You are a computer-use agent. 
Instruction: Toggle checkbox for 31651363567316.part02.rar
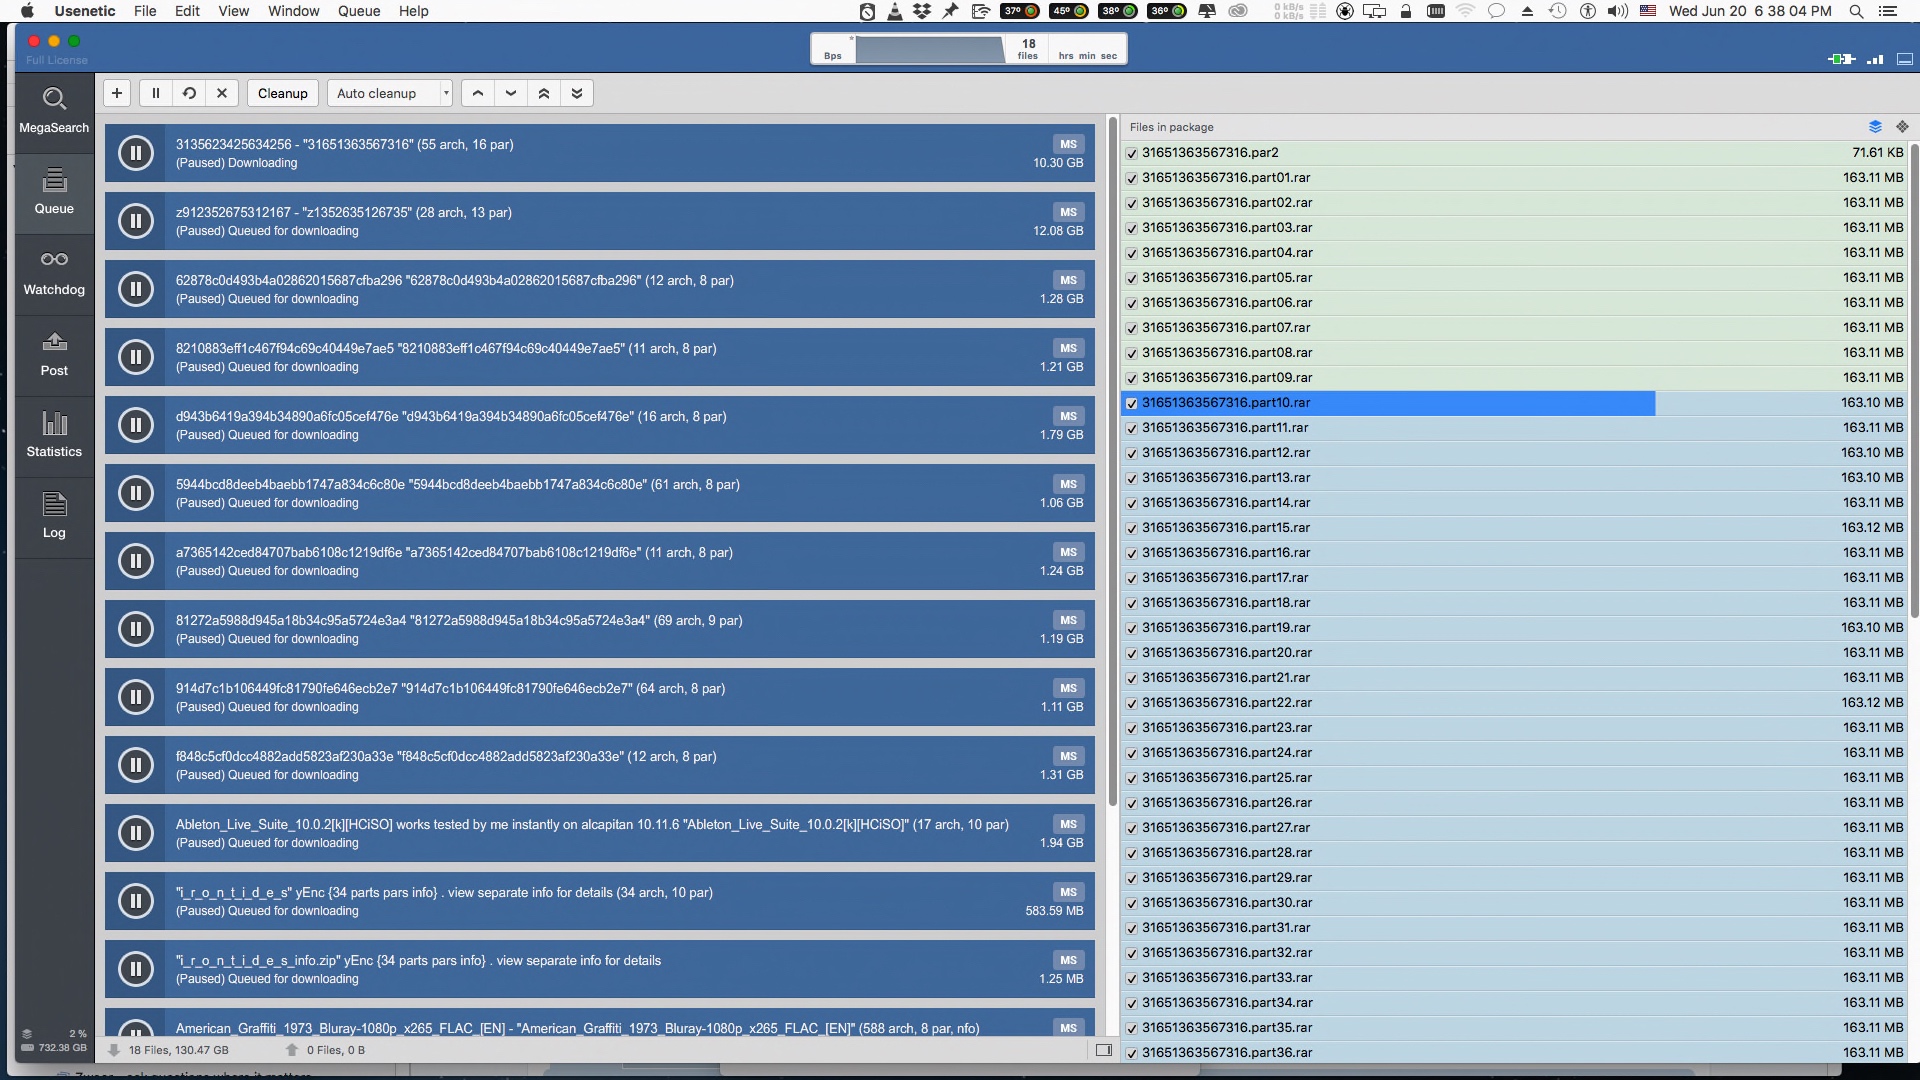[1131, 202]
